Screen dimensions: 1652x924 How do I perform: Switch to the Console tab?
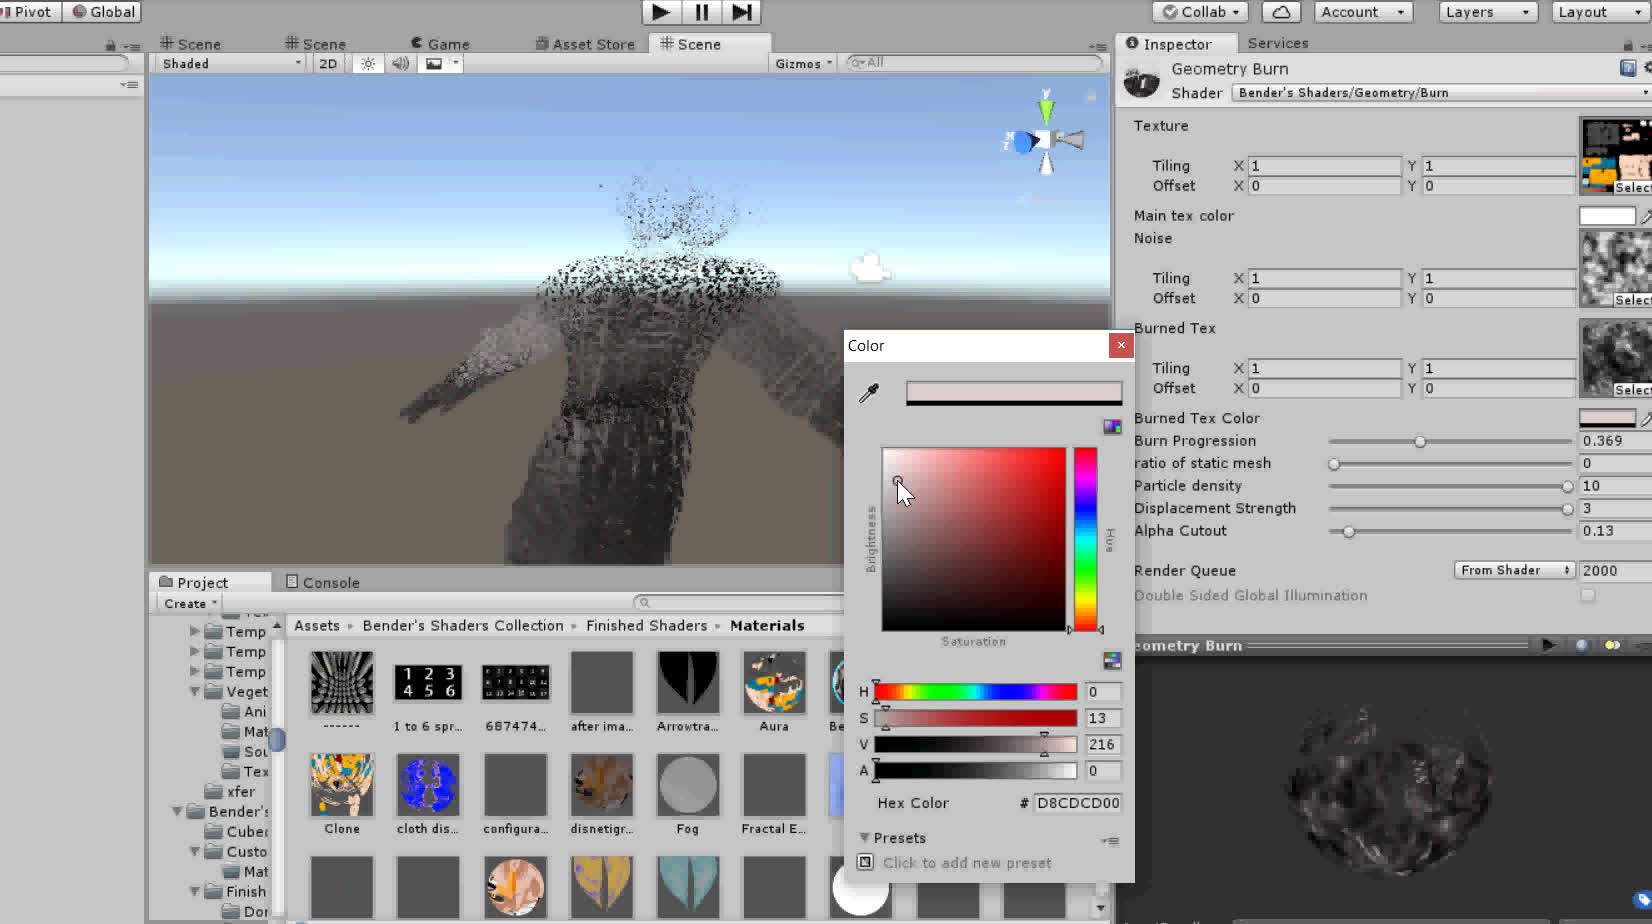(322, 582)
